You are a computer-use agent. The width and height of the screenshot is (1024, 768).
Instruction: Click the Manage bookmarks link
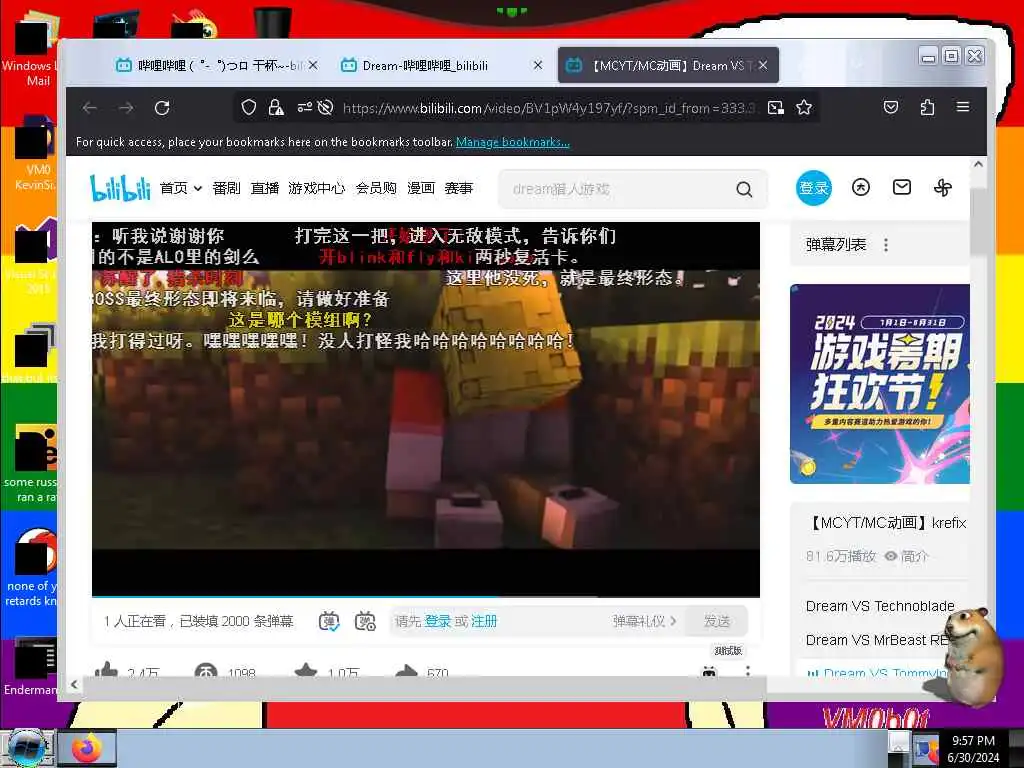(x=513, y=142)
